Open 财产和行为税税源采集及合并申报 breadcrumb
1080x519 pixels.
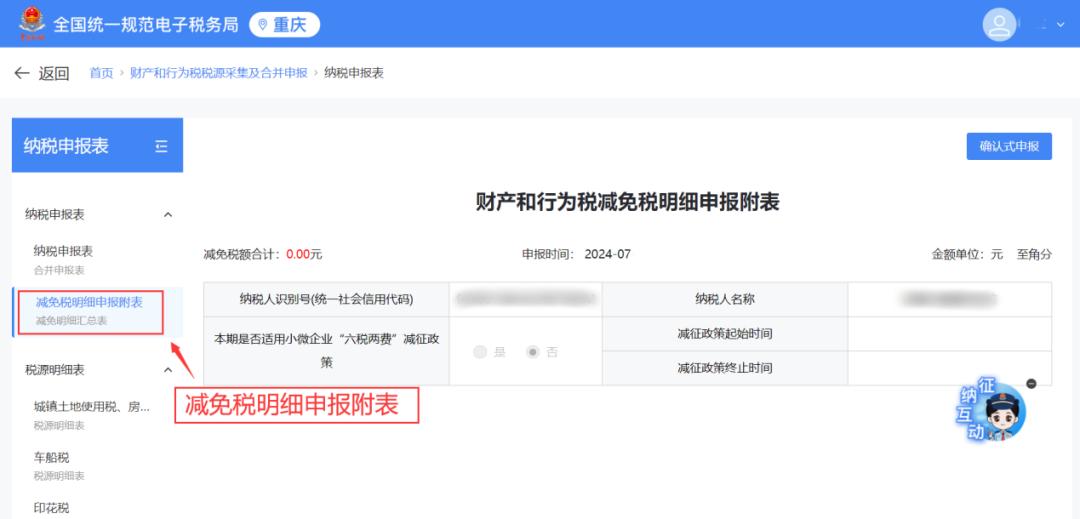(x=218, y=73)
